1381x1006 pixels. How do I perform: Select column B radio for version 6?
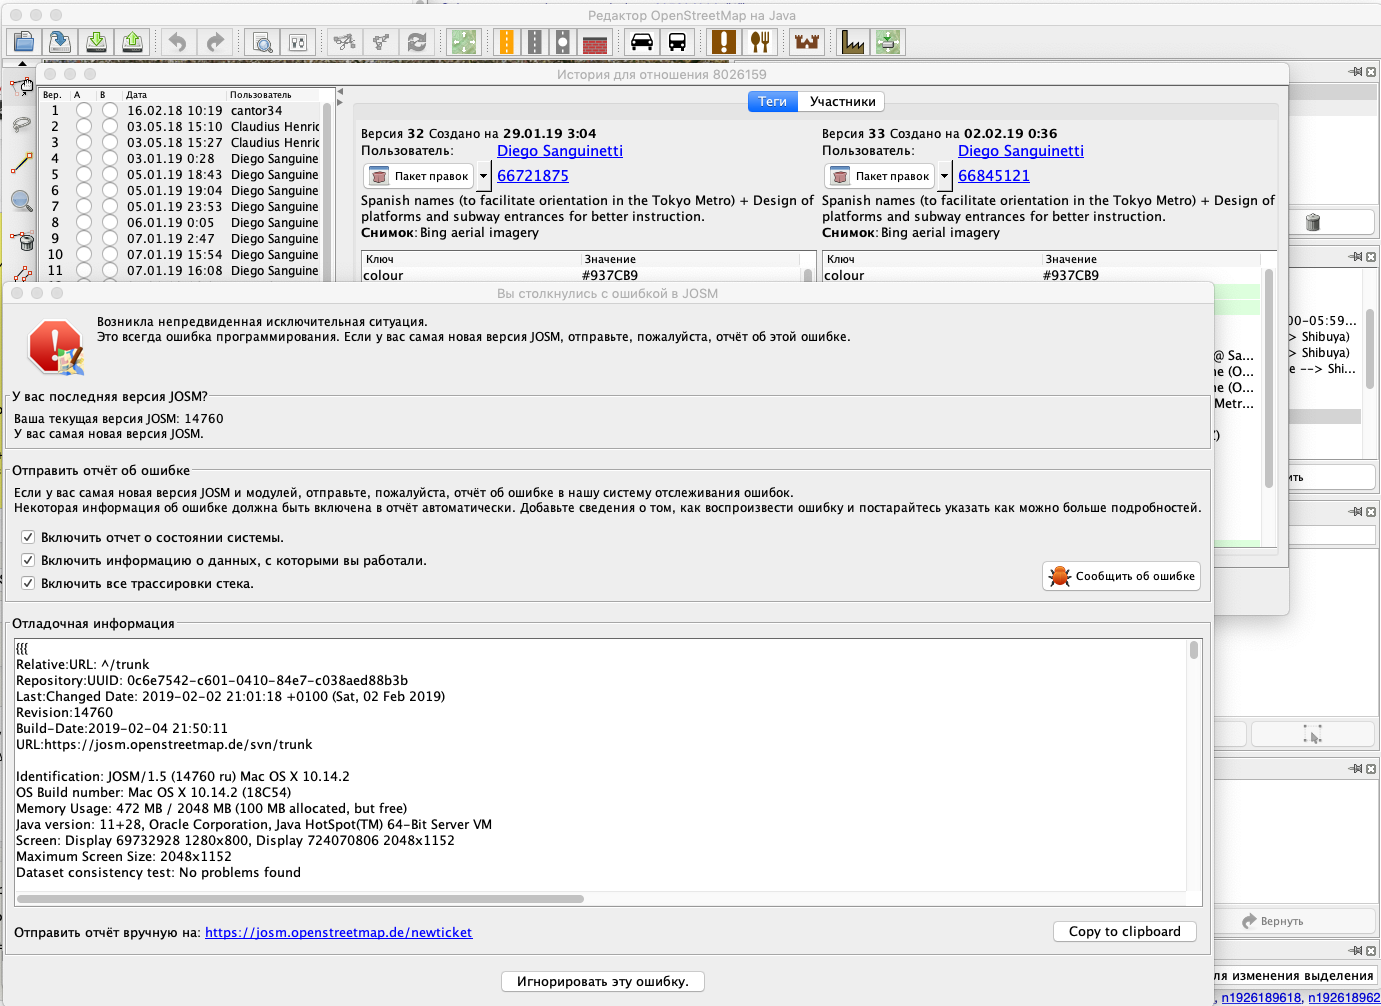[x=109, y=190]
